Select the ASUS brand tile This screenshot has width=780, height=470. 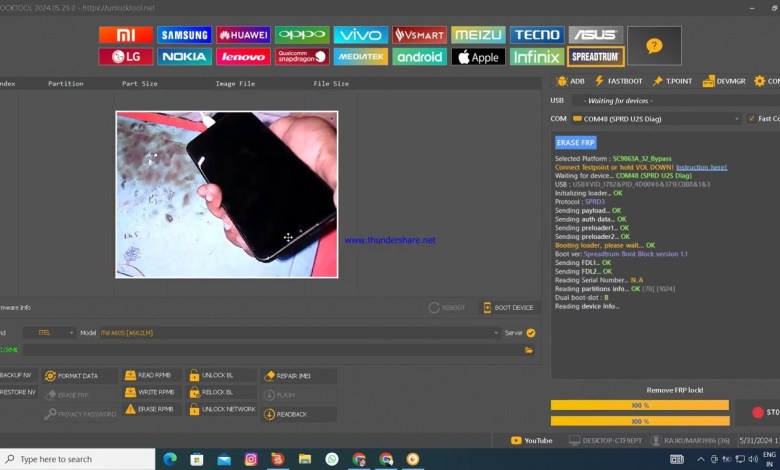595,35
